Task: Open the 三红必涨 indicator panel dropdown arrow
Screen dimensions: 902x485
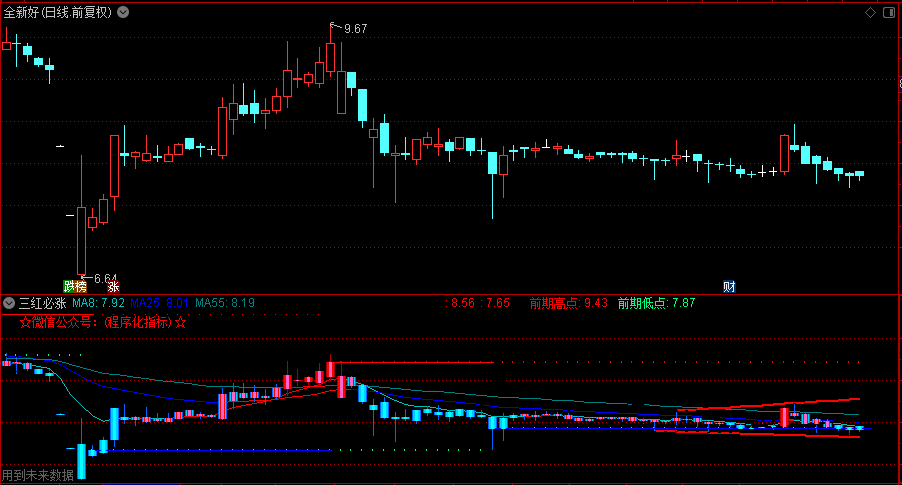Action: (x=9, y=303)
